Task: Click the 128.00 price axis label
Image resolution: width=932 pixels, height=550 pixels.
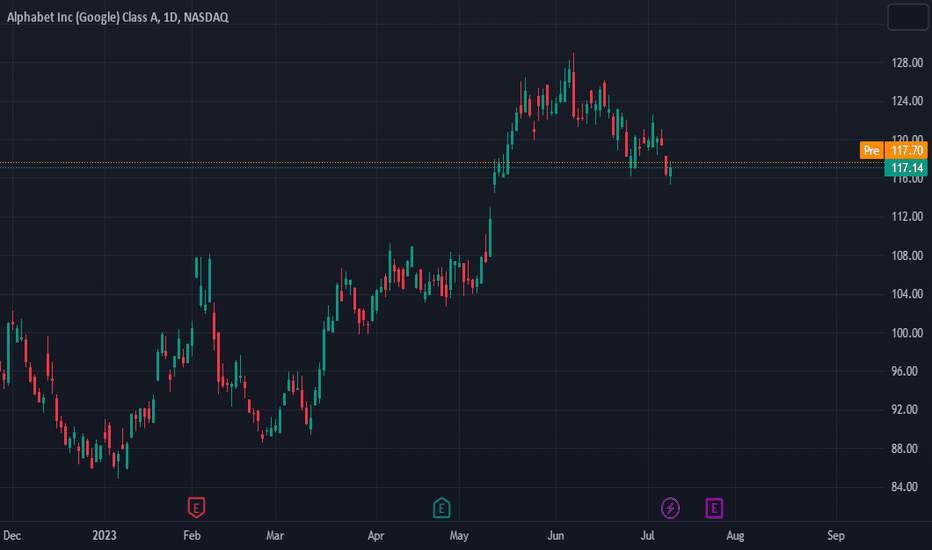Action: (907, 63)
